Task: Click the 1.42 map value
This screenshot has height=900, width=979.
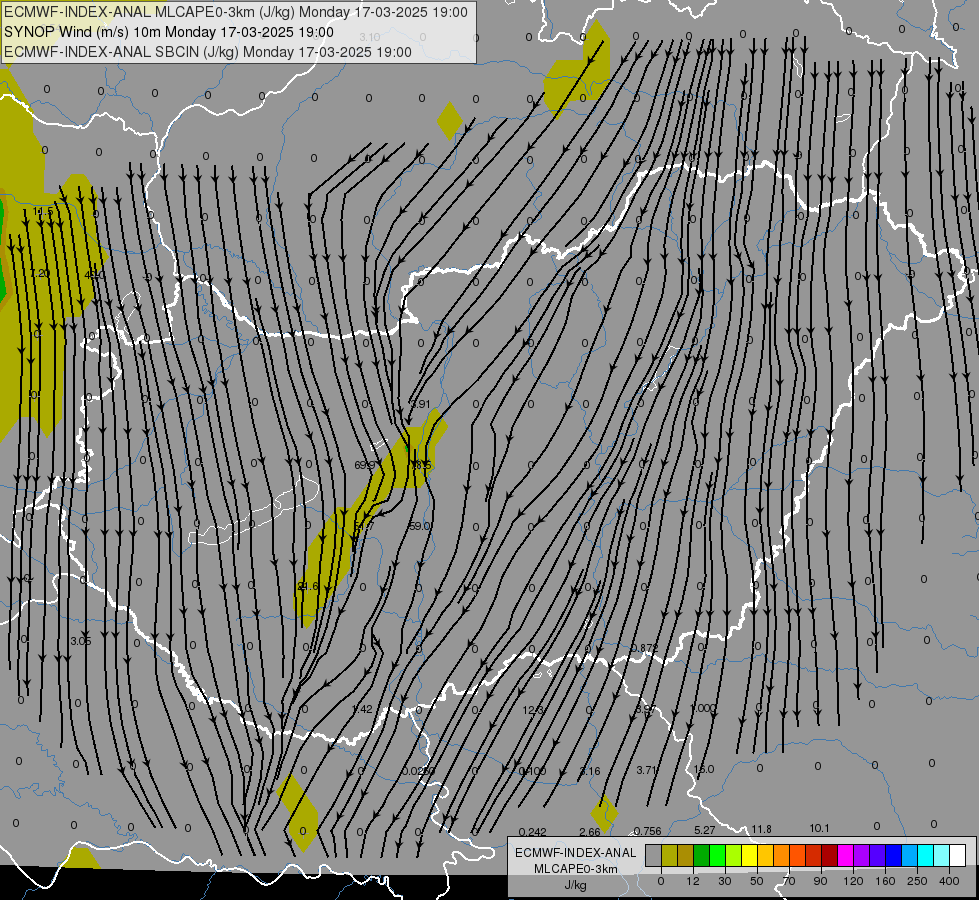Action: [x=362, y=710]
